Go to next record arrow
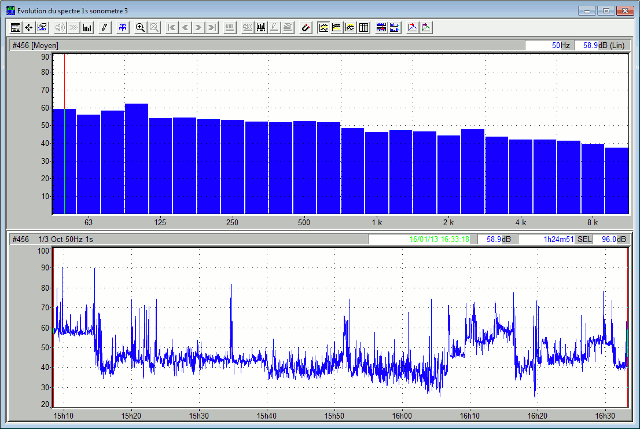Screen dimensions: 640x429 pos(198,27)
